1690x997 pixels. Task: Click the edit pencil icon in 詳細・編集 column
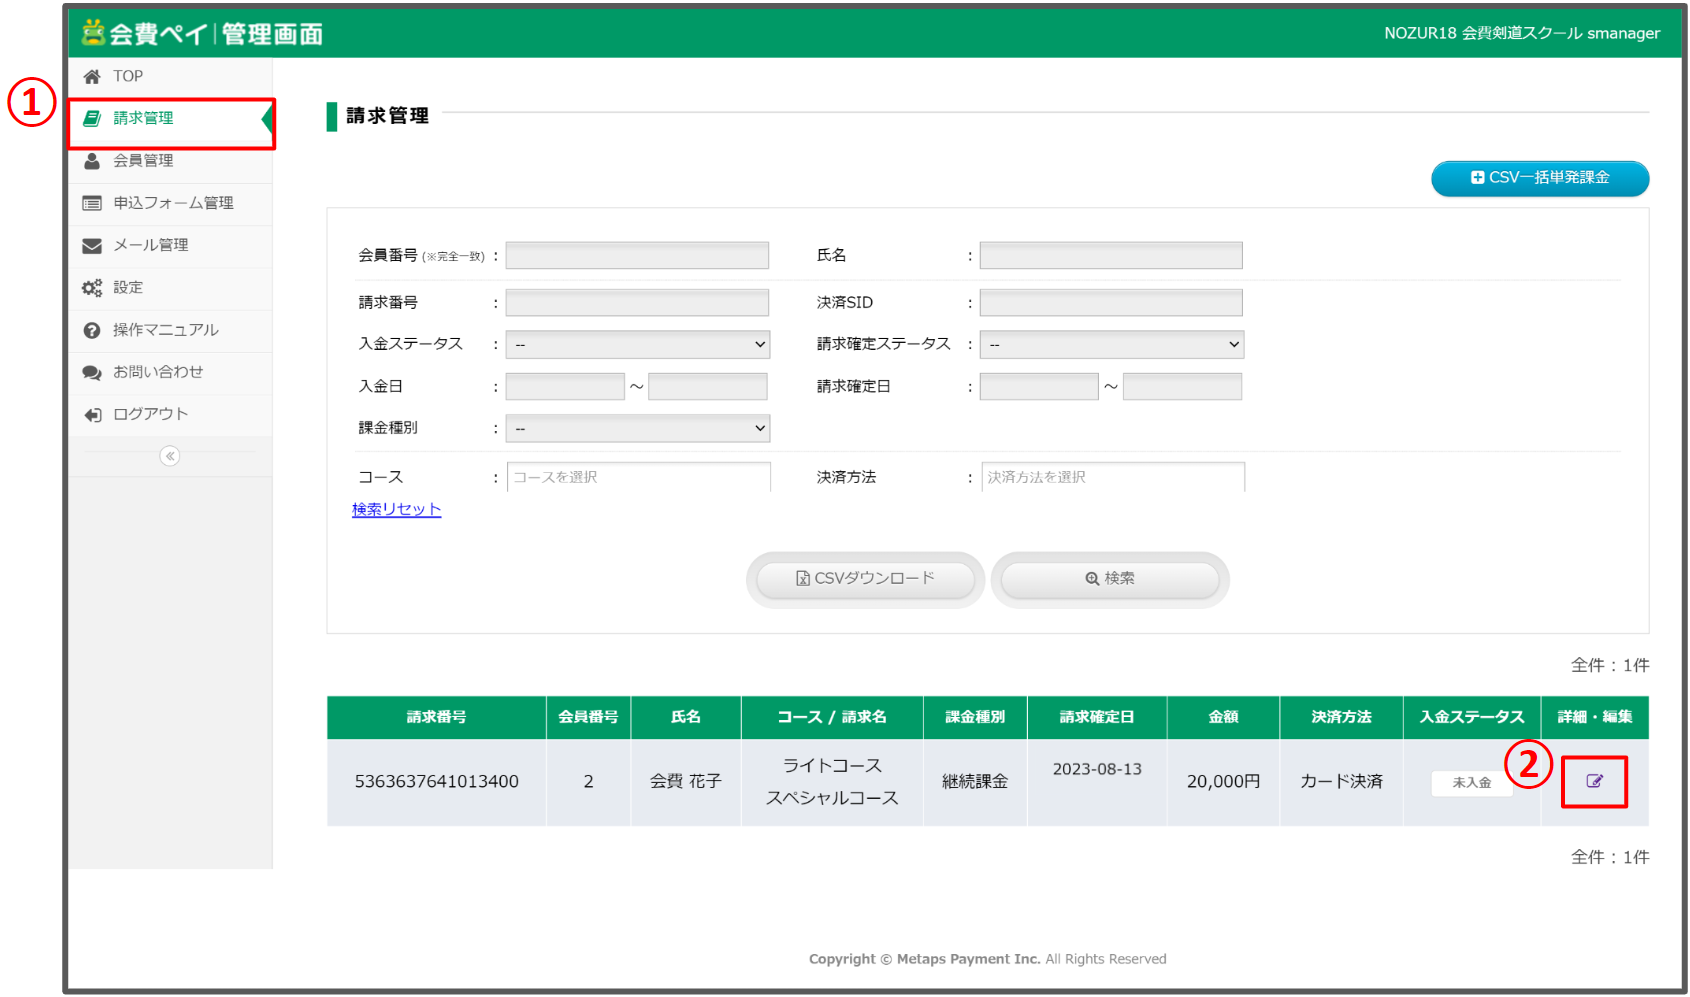click(x=1594, y=781)
